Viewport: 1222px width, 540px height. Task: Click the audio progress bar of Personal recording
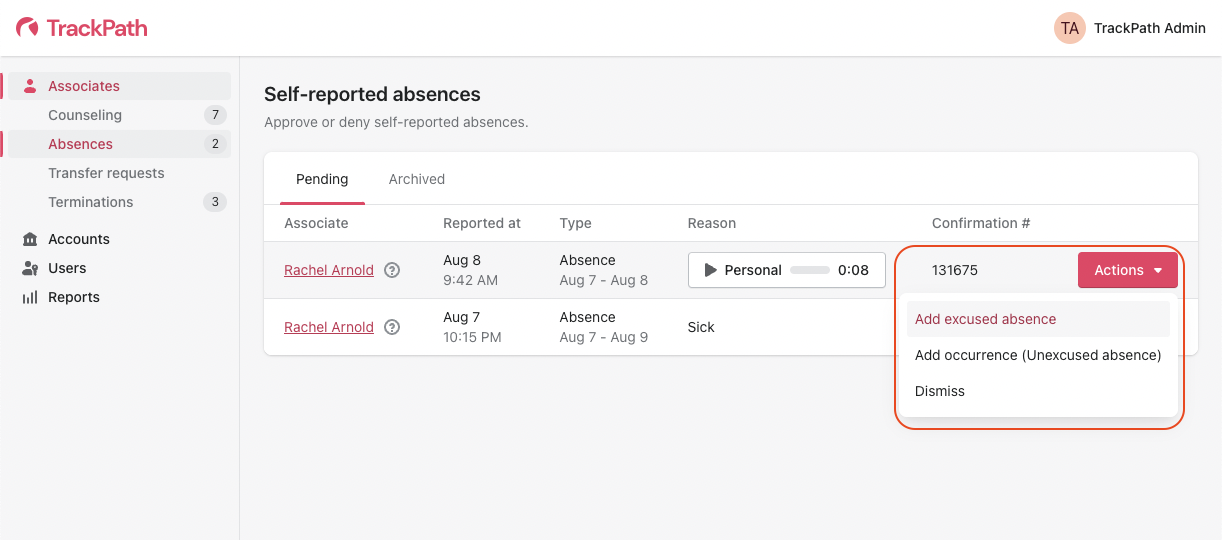[810, 270]
